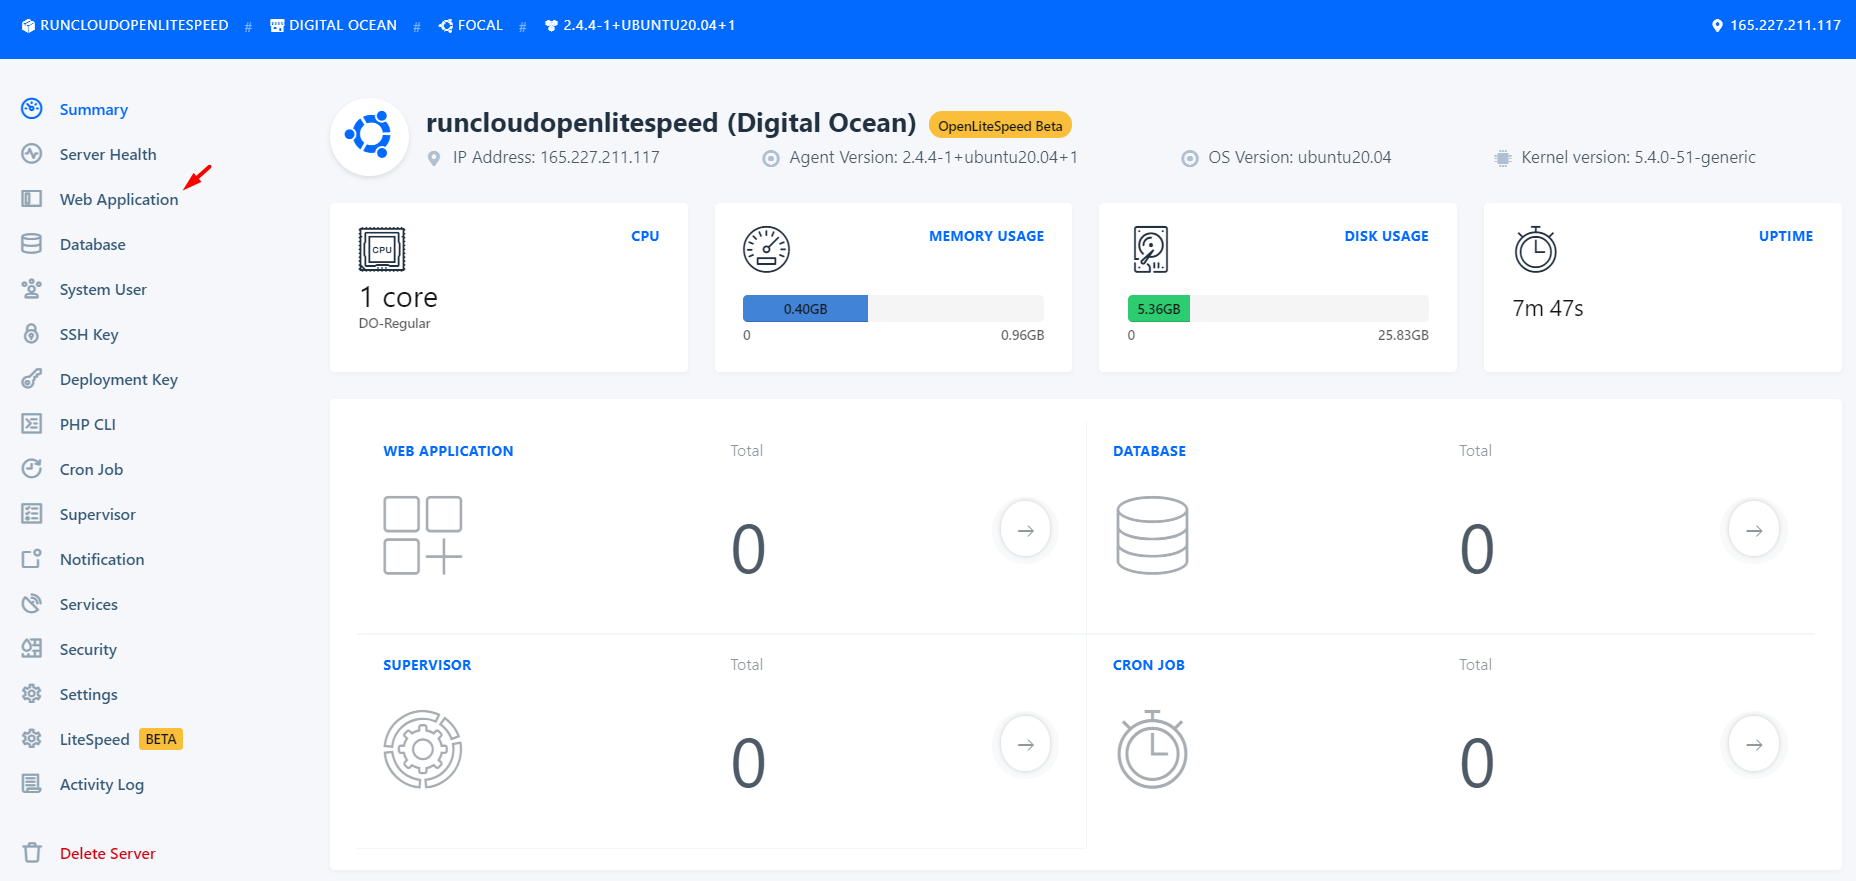1856x881 pixels.
Task: Click the server name heading runcloudopenlitespeed
Action: [671, 123]
